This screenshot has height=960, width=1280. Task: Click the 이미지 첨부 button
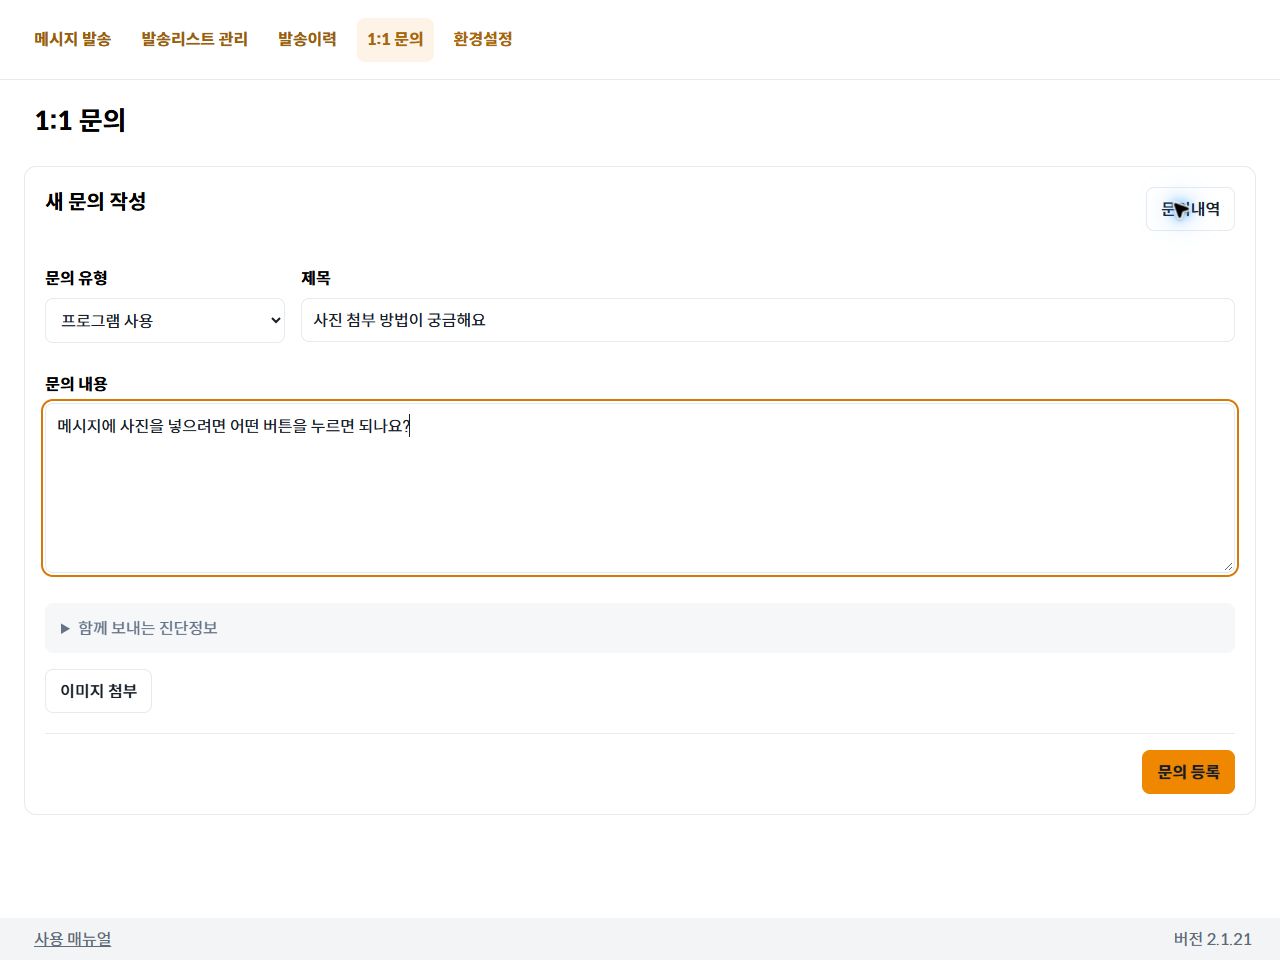tap(98, 691)
